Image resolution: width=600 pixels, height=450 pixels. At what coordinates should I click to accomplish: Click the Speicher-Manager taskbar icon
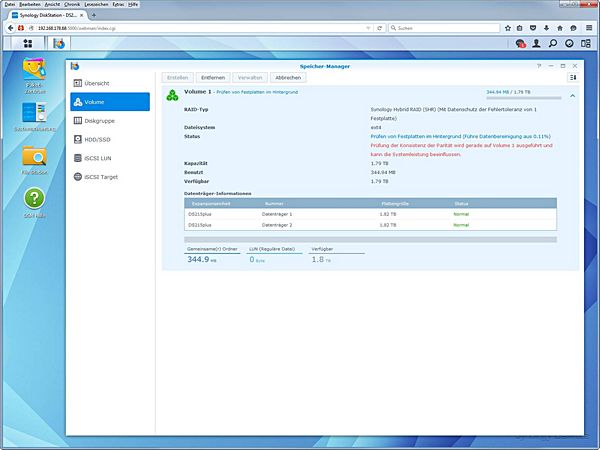click(x=59, y=44)
